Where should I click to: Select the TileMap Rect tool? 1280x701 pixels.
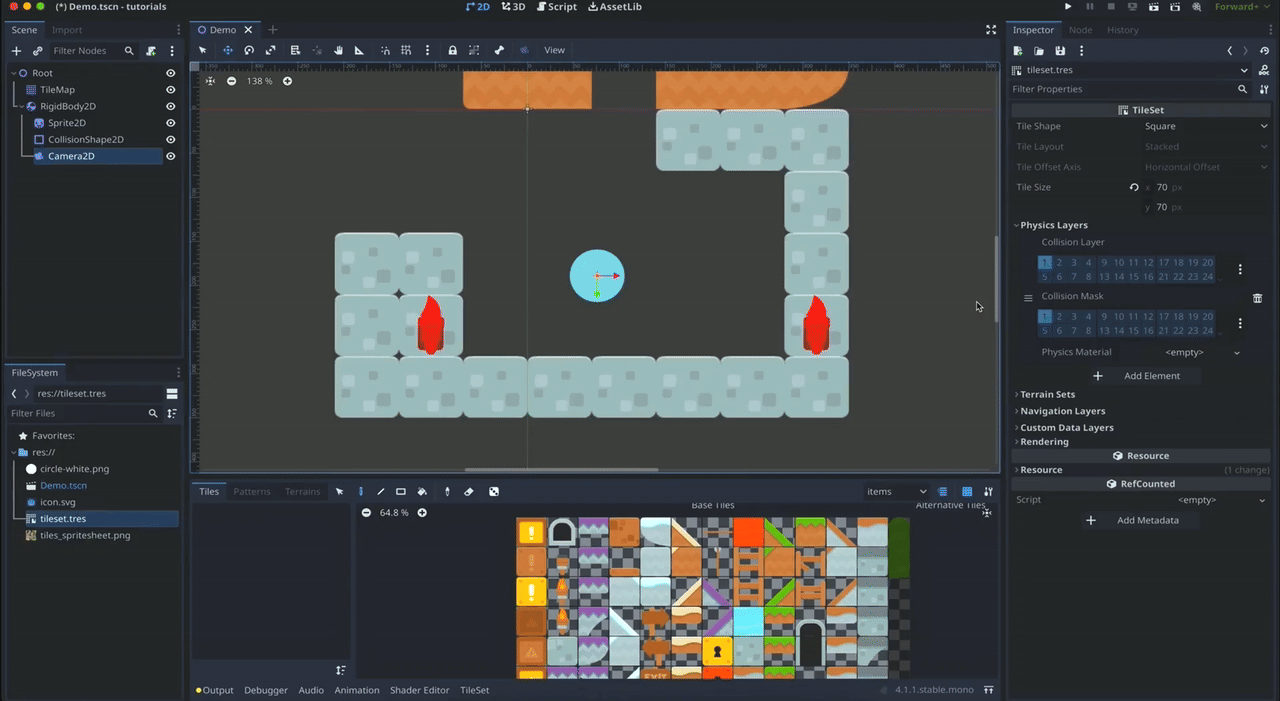coord(401,491)
